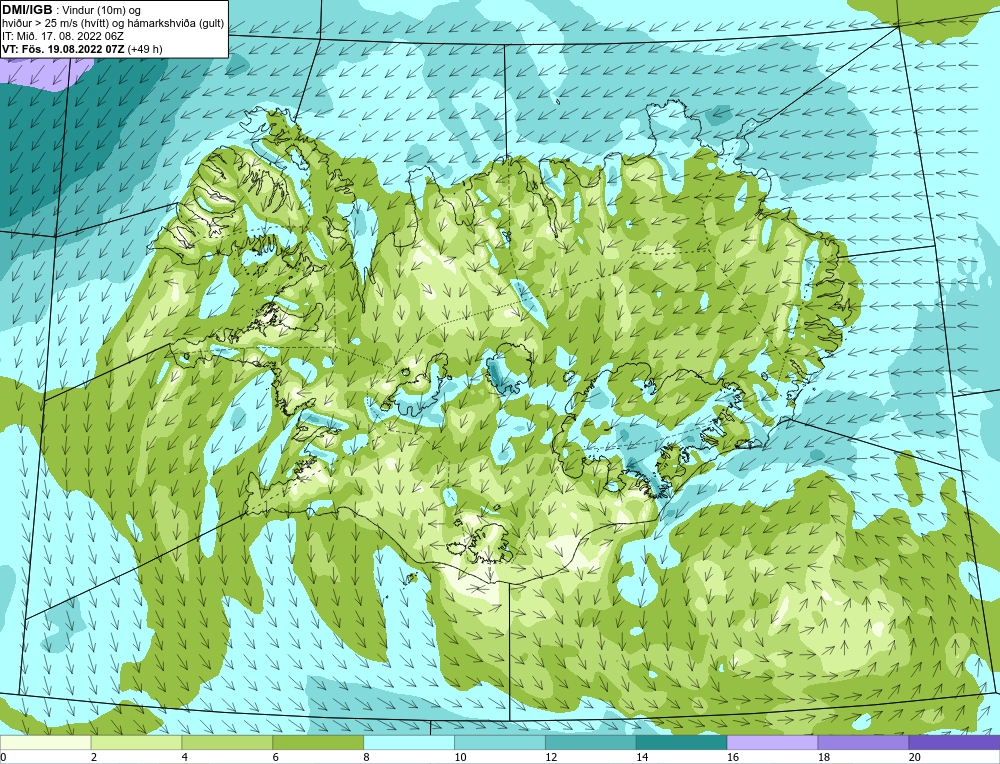The height and width of the screenshot is (764, 1000).
Task: Click the 16–18 m/s light purple legend swatch
Action: tap(772, 743)
